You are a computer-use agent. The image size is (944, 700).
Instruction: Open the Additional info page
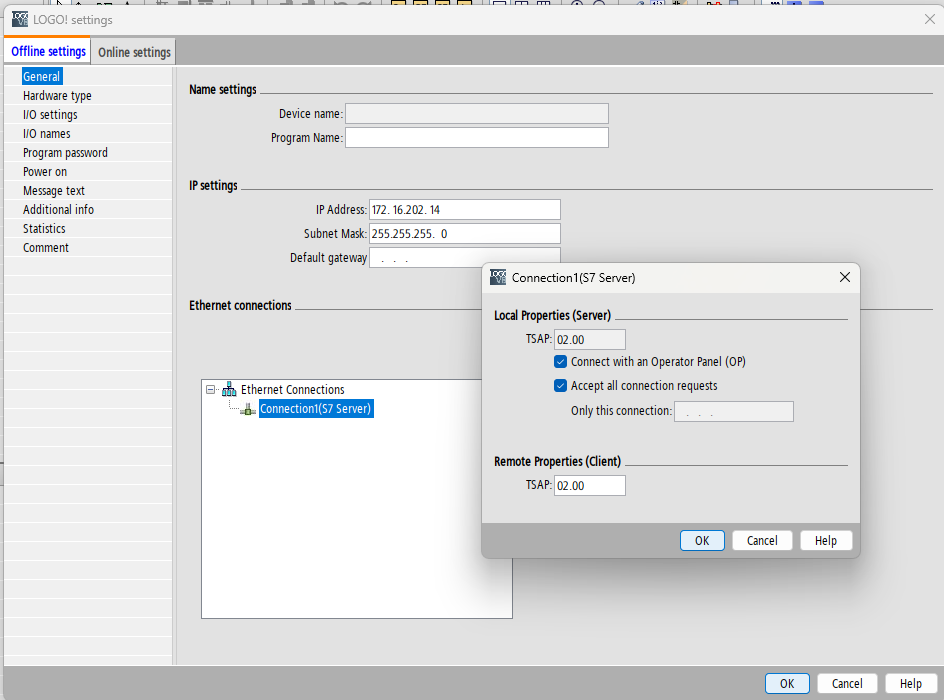tap(58, 209)
